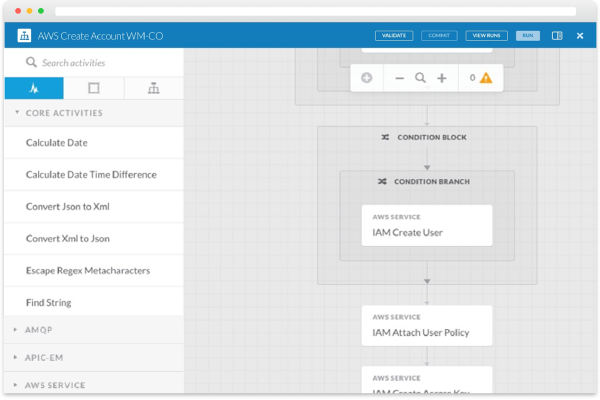Choose Convert Xml to Json
The image size is (600, 400).
(94, 238)
